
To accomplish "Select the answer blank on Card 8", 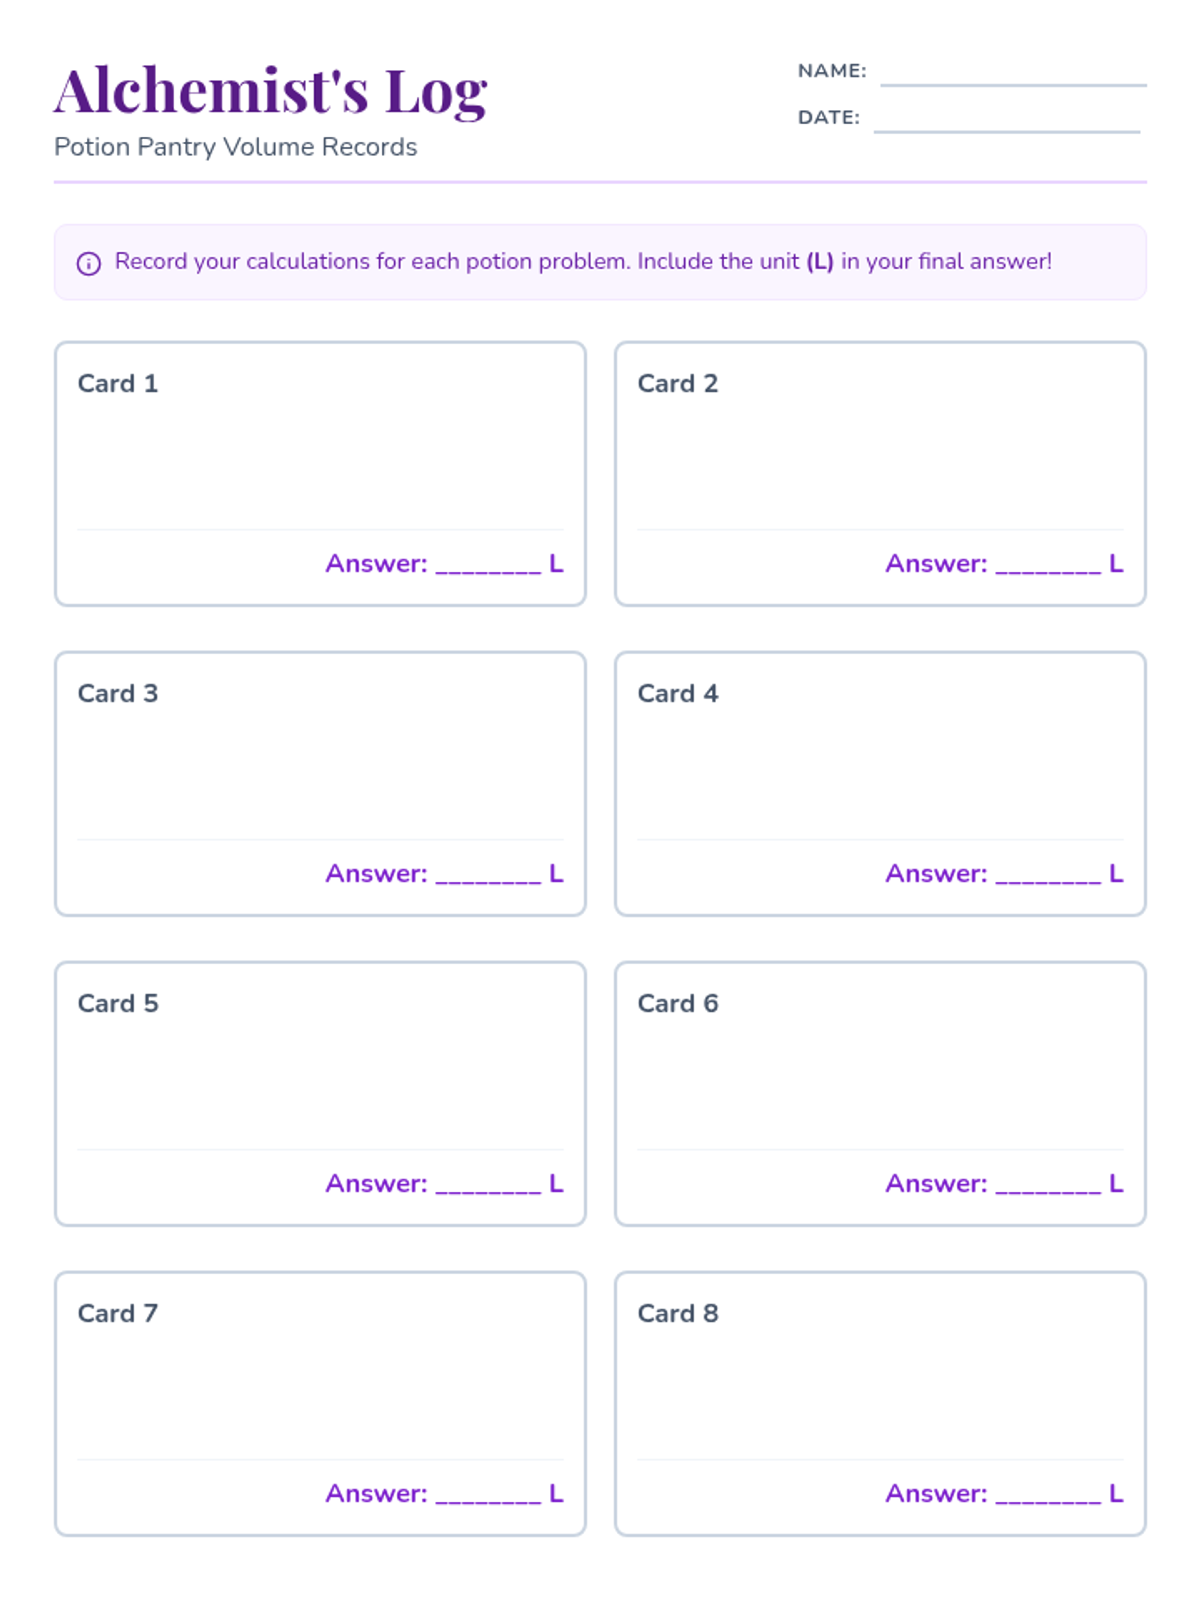I will pos(1048,1494).
